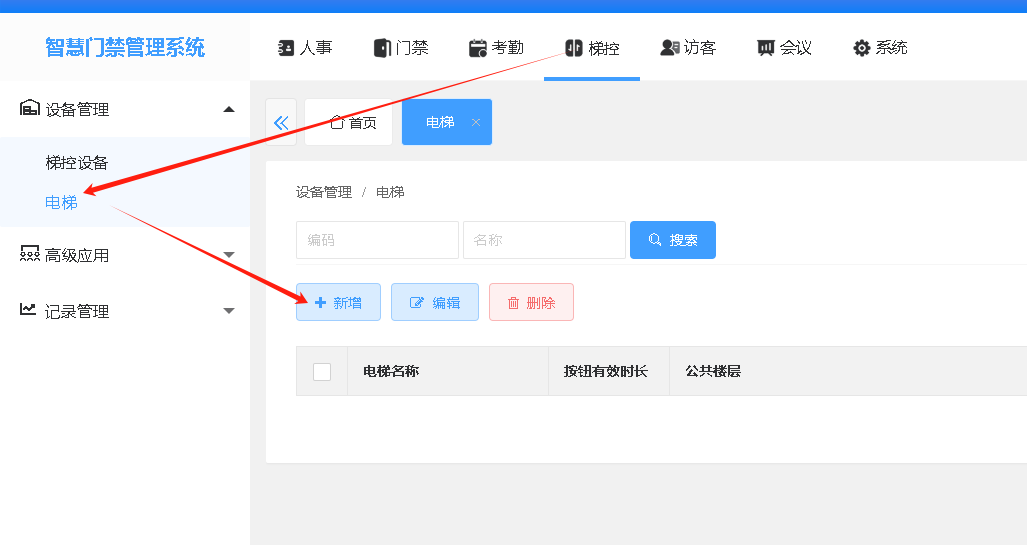Click the 考勤 calendar icon
This screenshot has width=1027, height=545.
[x=478, y=48]
